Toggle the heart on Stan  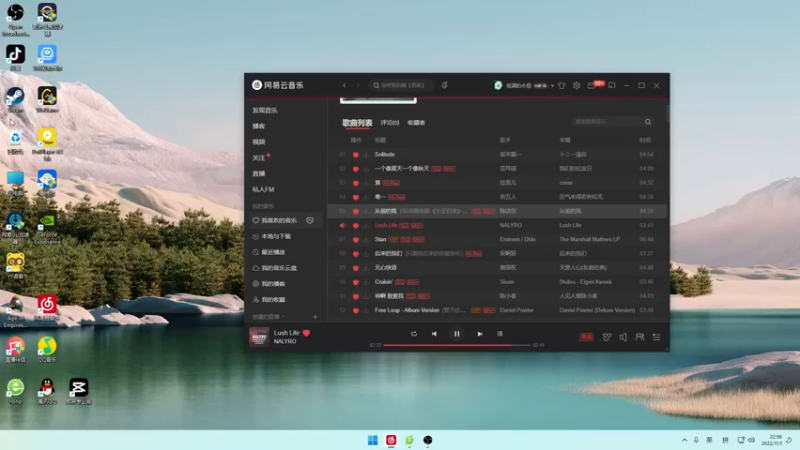(356, 239)
